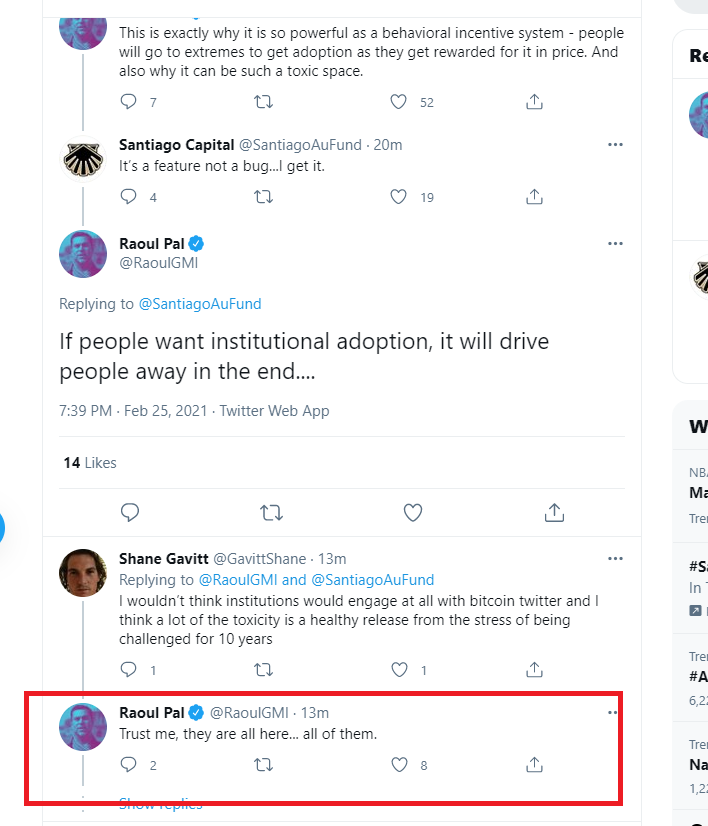Viewport: 708px width, 826px height.
Task: Open the tweet timestamp 7:39 PM Feb 25, 2021
Action: (x=134, y=410)
